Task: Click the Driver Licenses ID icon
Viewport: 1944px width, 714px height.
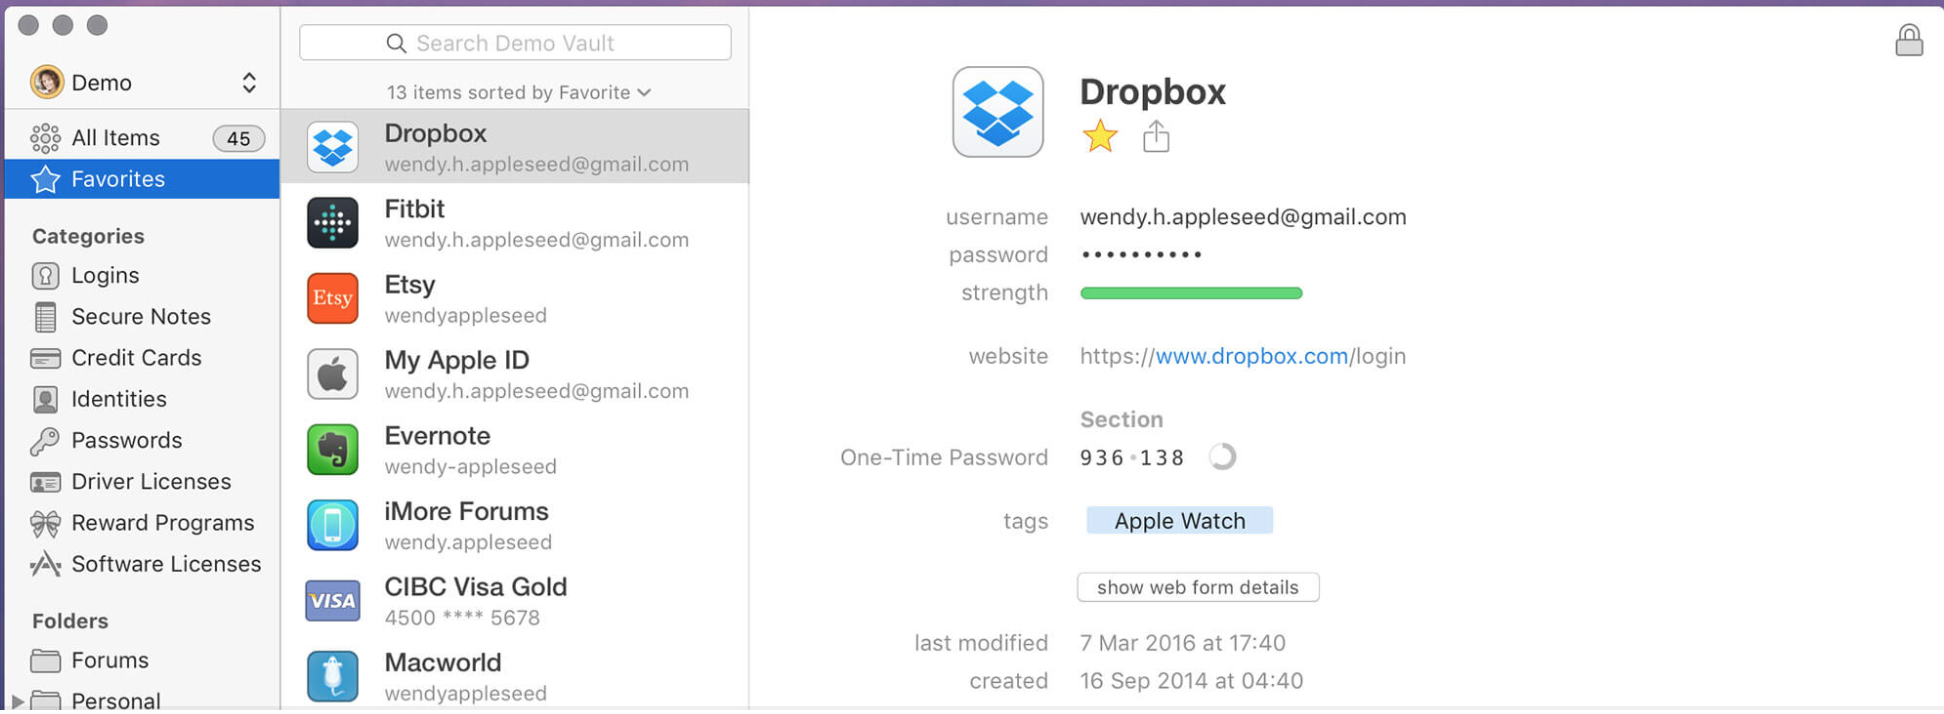Action: click(45, 482)
